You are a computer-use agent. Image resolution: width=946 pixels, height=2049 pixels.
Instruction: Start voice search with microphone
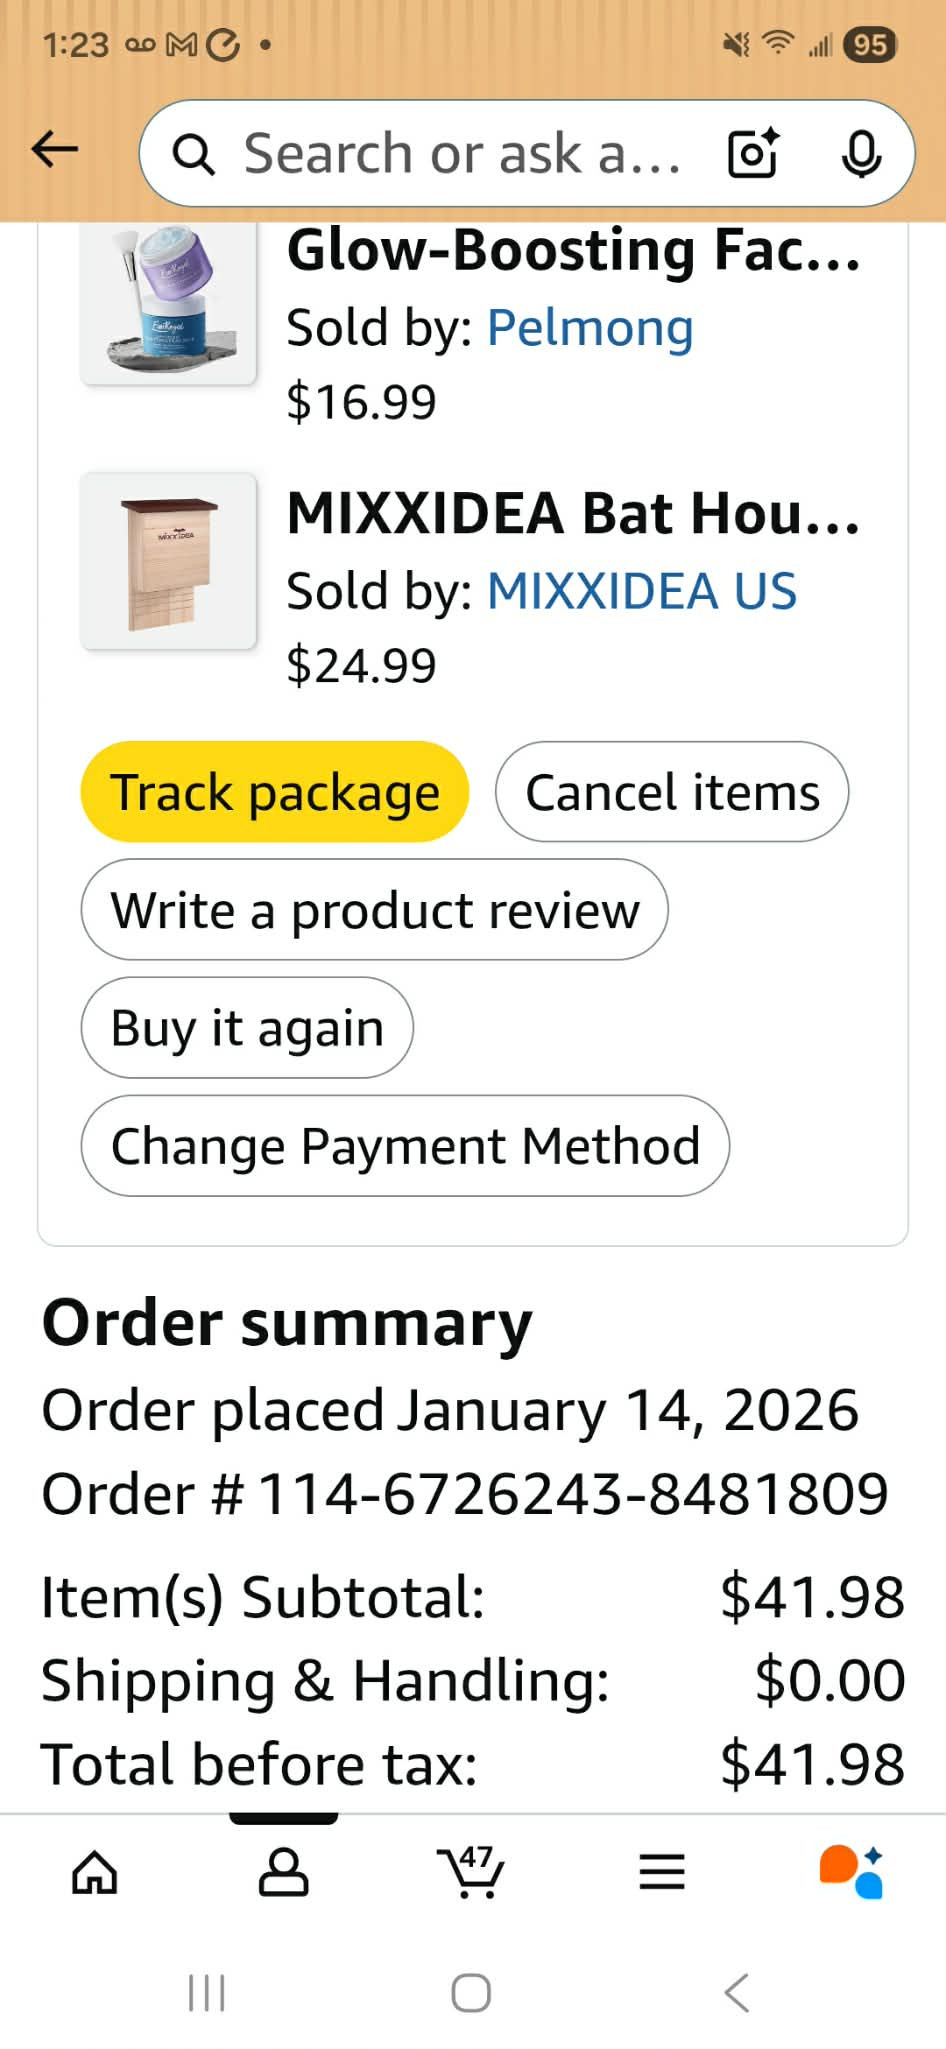click(860, 154)
